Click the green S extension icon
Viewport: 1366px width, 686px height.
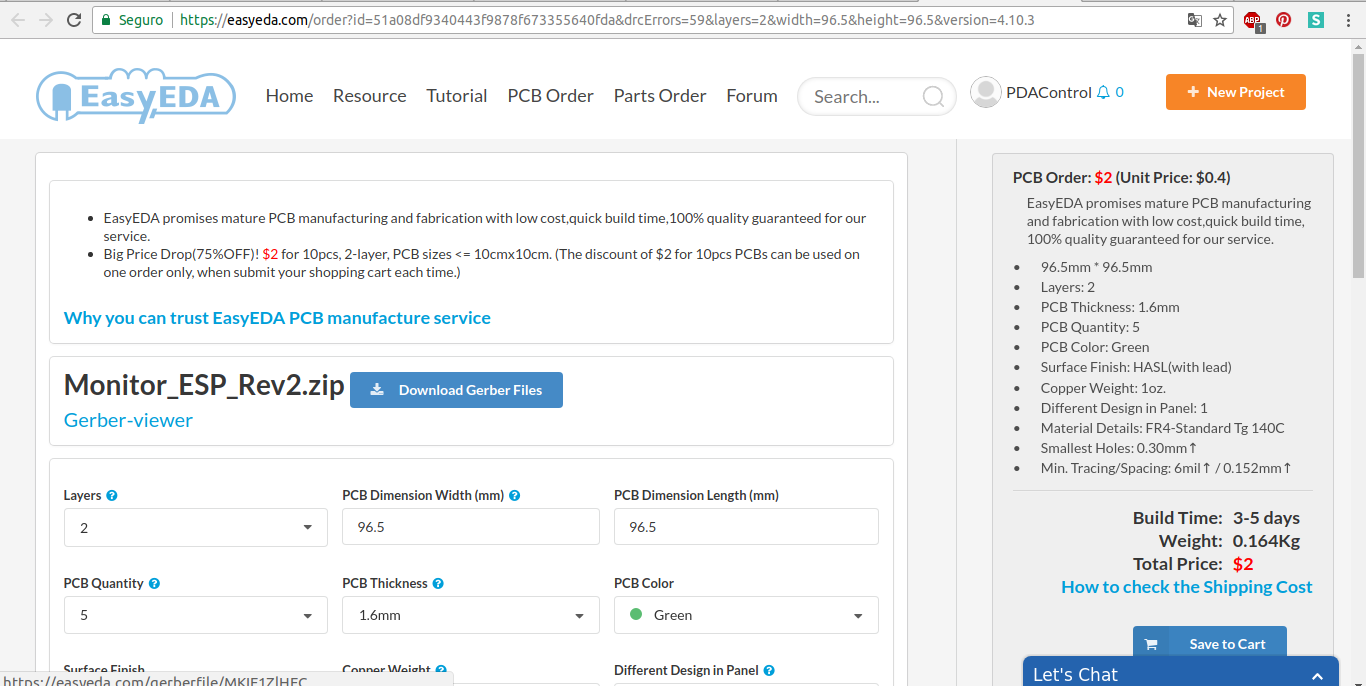1316,19
